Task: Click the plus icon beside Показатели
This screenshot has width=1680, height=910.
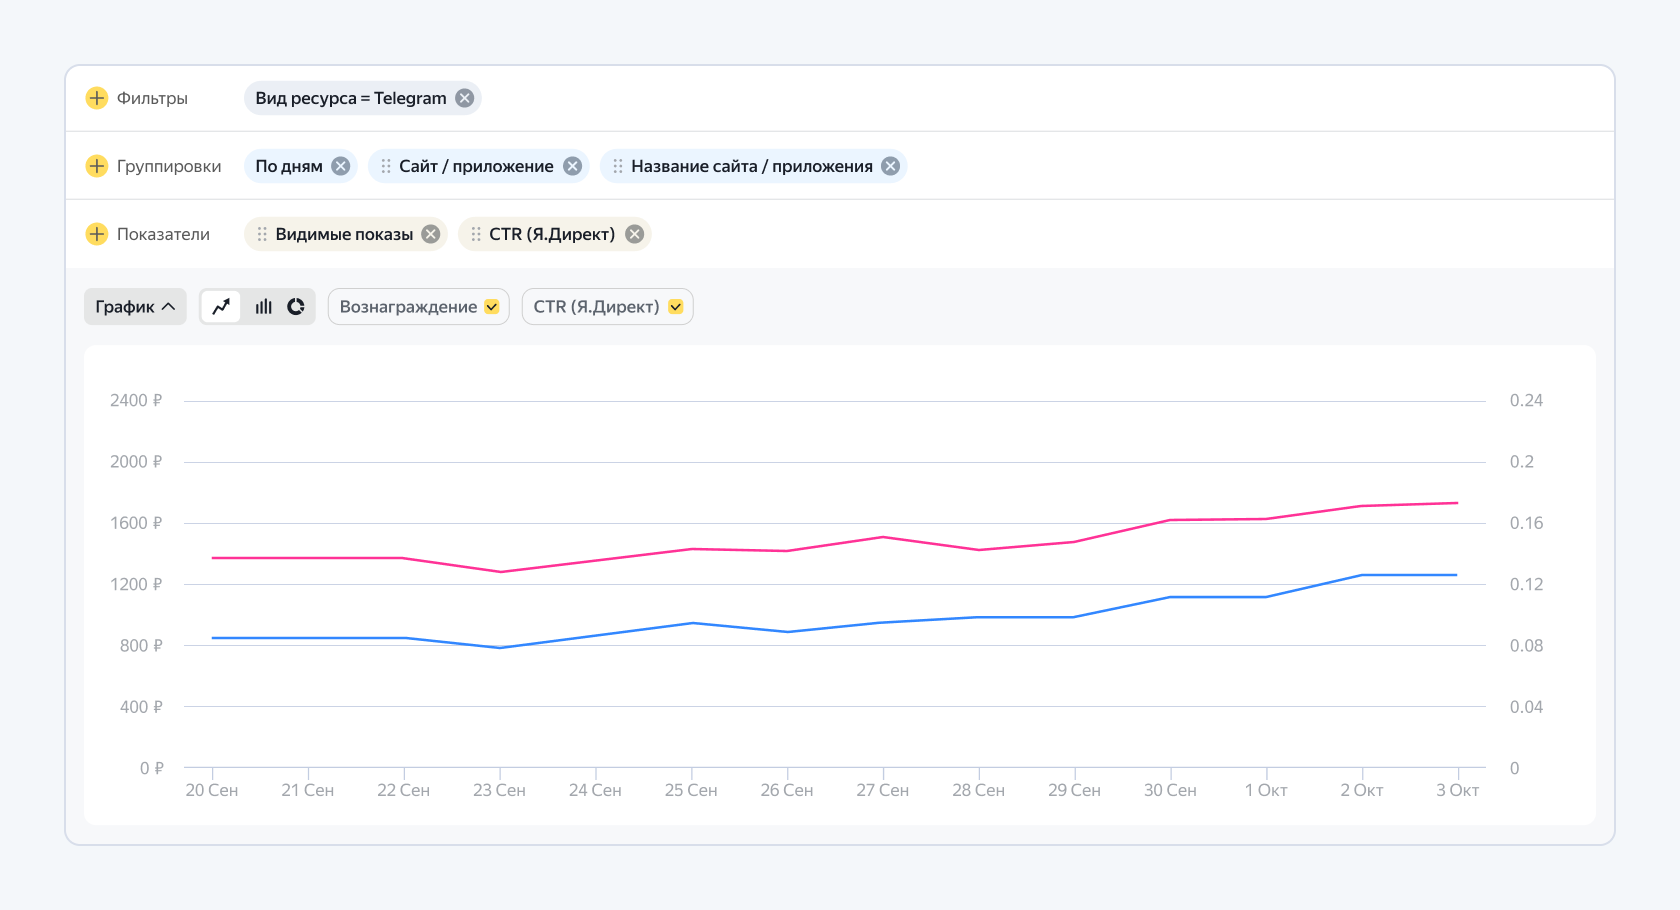Action: pos(97,234)
